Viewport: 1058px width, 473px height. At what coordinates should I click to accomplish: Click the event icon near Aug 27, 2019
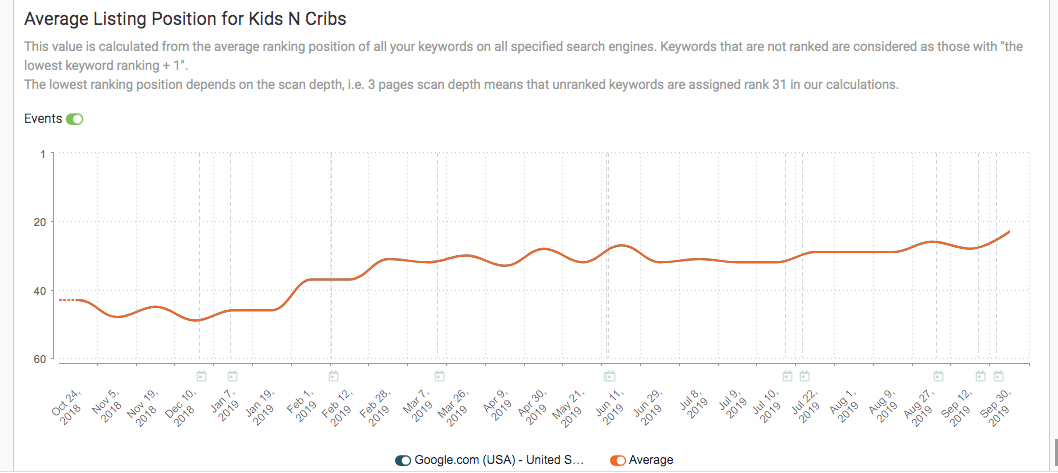click(938, 376)
